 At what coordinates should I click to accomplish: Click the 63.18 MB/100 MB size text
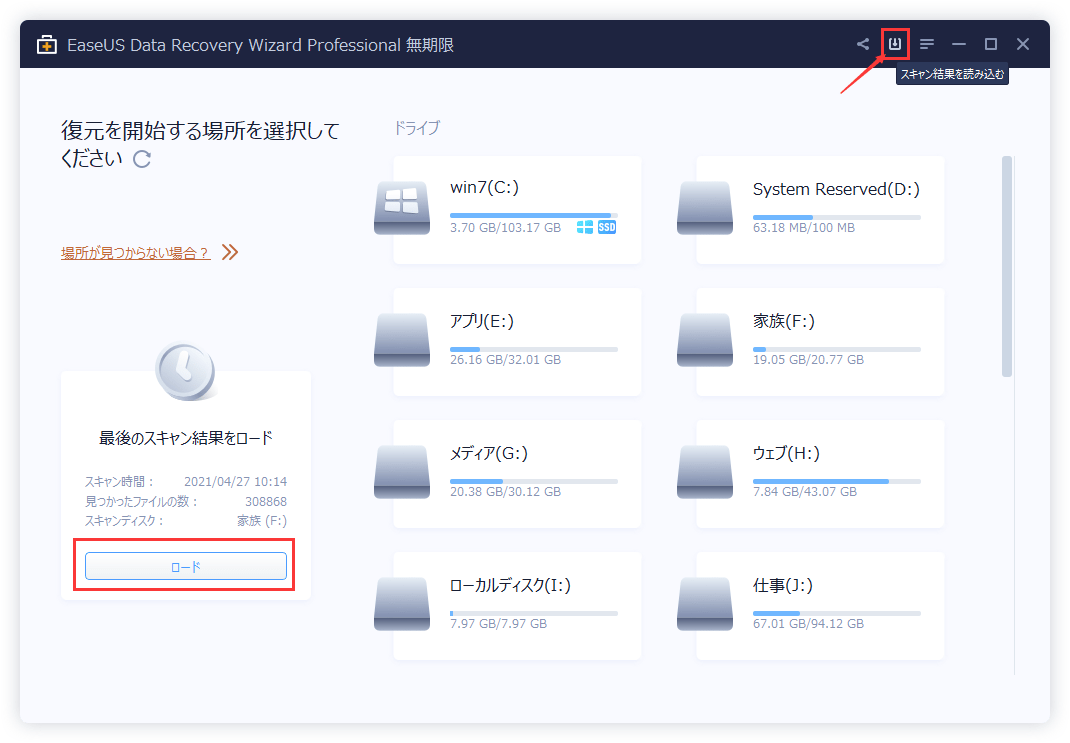point(804,228)
